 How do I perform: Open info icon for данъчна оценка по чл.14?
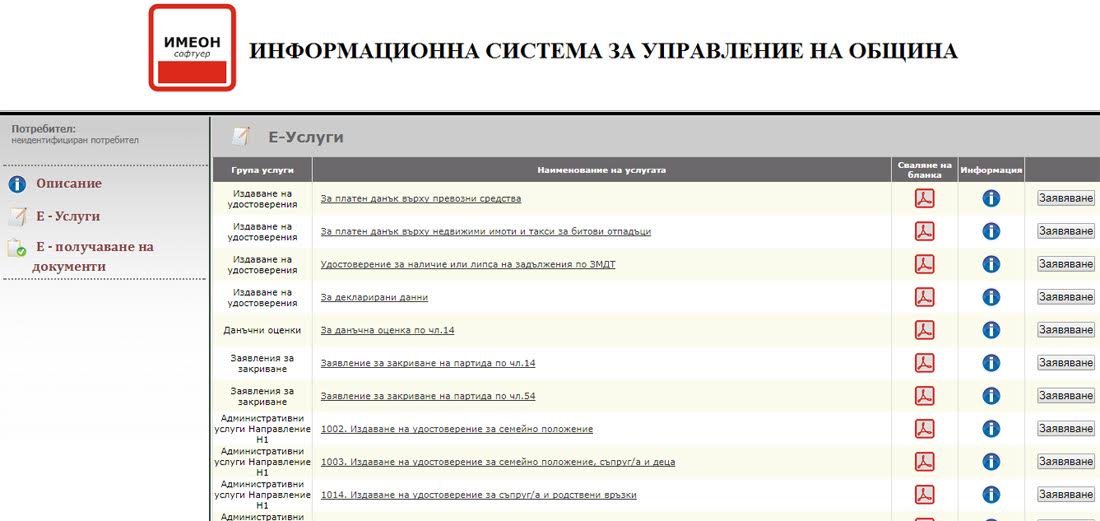[991, 330]
